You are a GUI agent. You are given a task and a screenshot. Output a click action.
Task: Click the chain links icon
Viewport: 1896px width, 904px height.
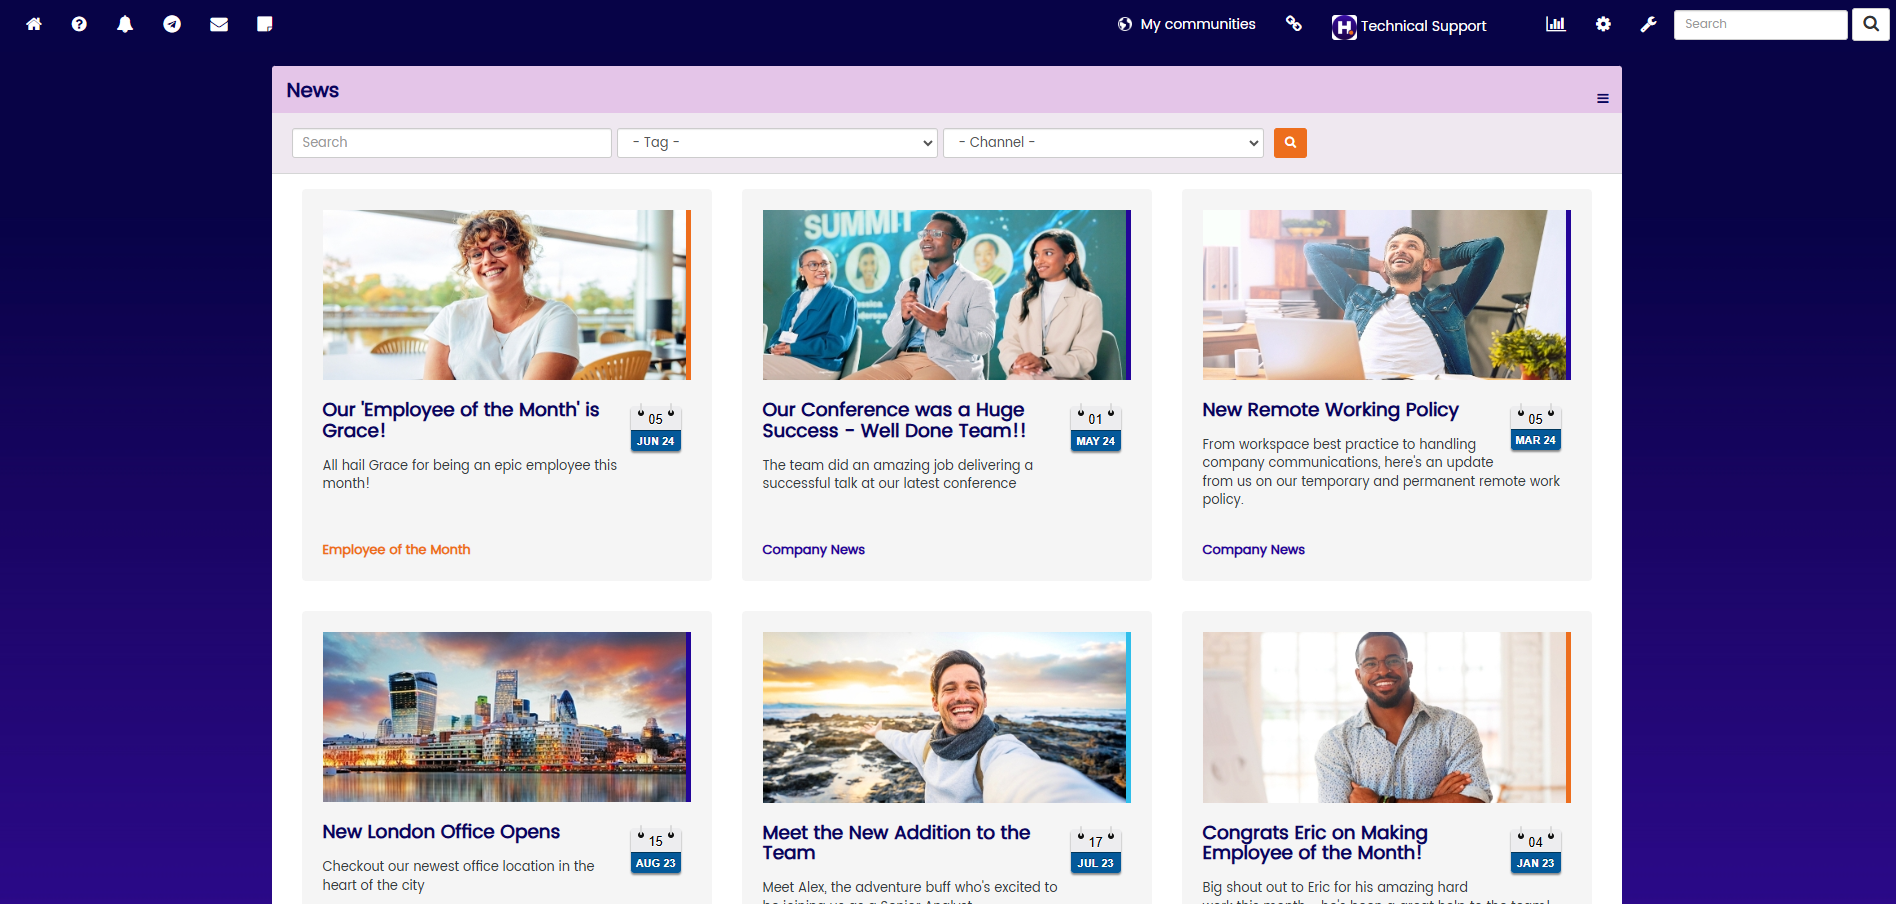(x=1294, y=24)
